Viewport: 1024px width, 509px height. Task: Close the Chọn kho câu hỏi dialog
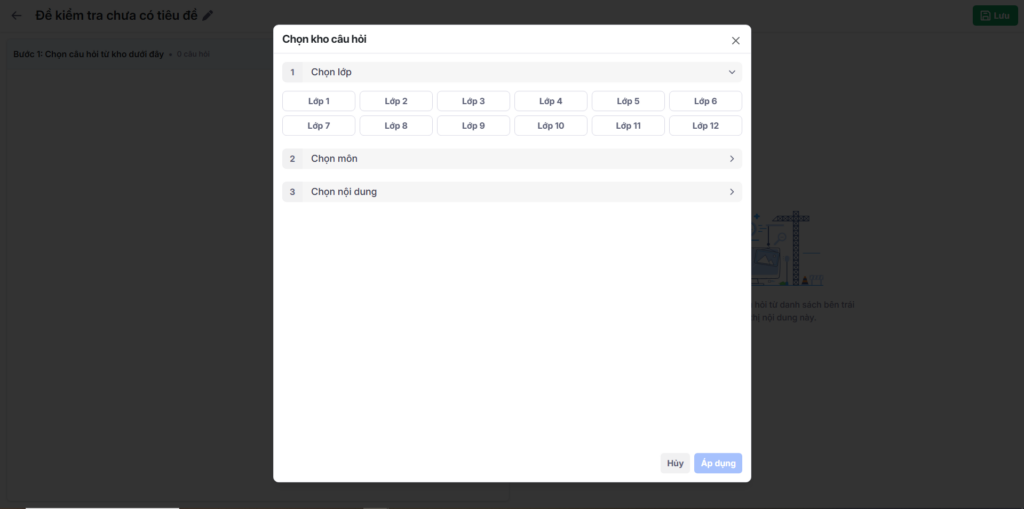pos(736,41)
